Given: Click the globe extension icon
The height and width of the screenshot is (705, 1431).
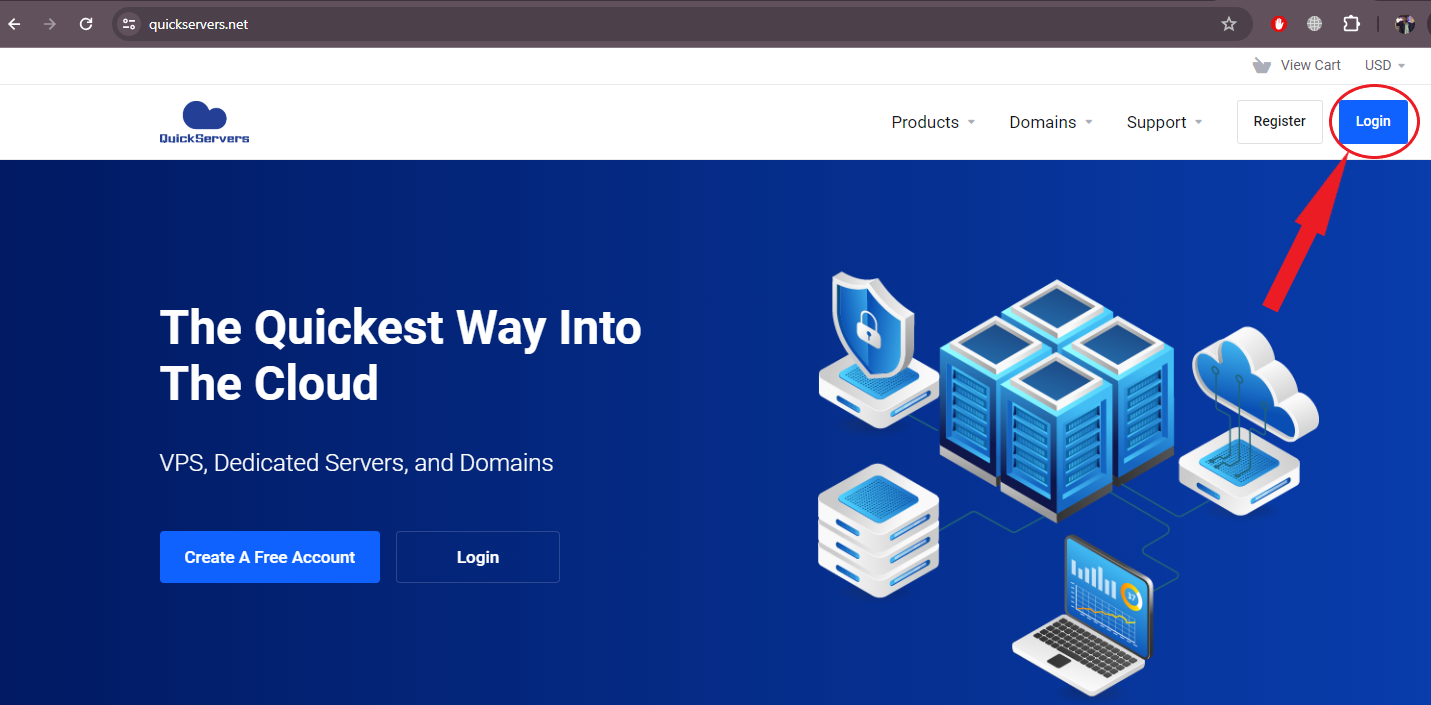Looking at the screenshot, I should pyautogui.click(x=1315, y=24).
